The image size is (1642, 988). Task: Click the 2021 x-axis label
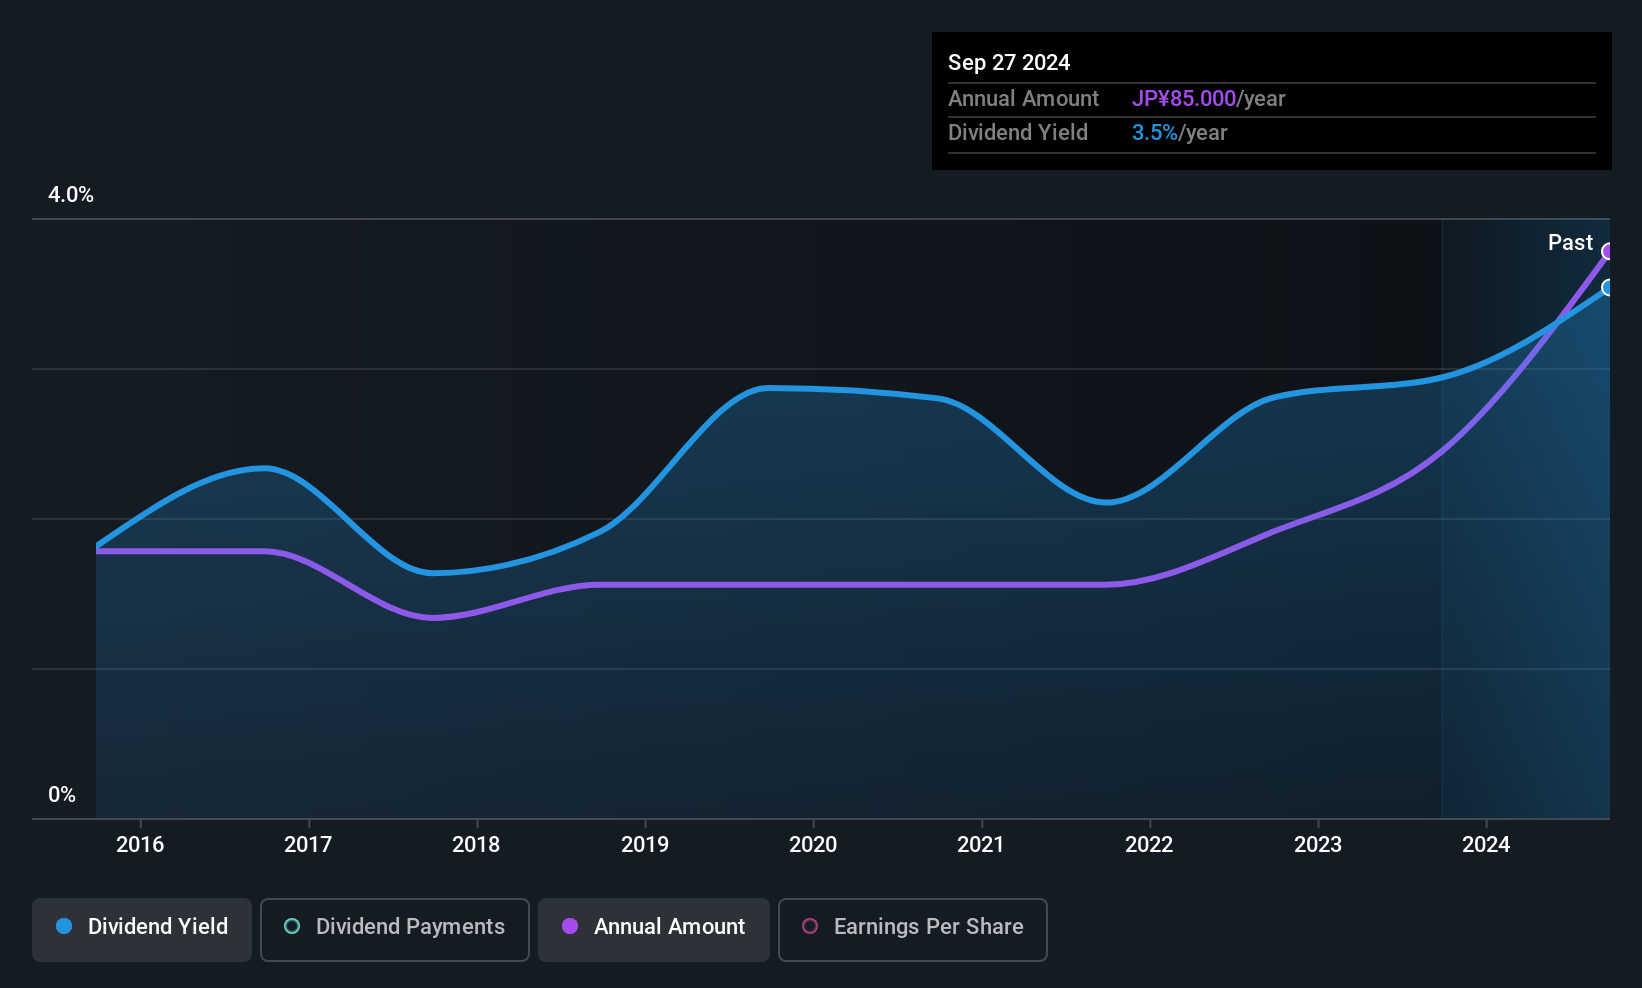click(981, 844)
